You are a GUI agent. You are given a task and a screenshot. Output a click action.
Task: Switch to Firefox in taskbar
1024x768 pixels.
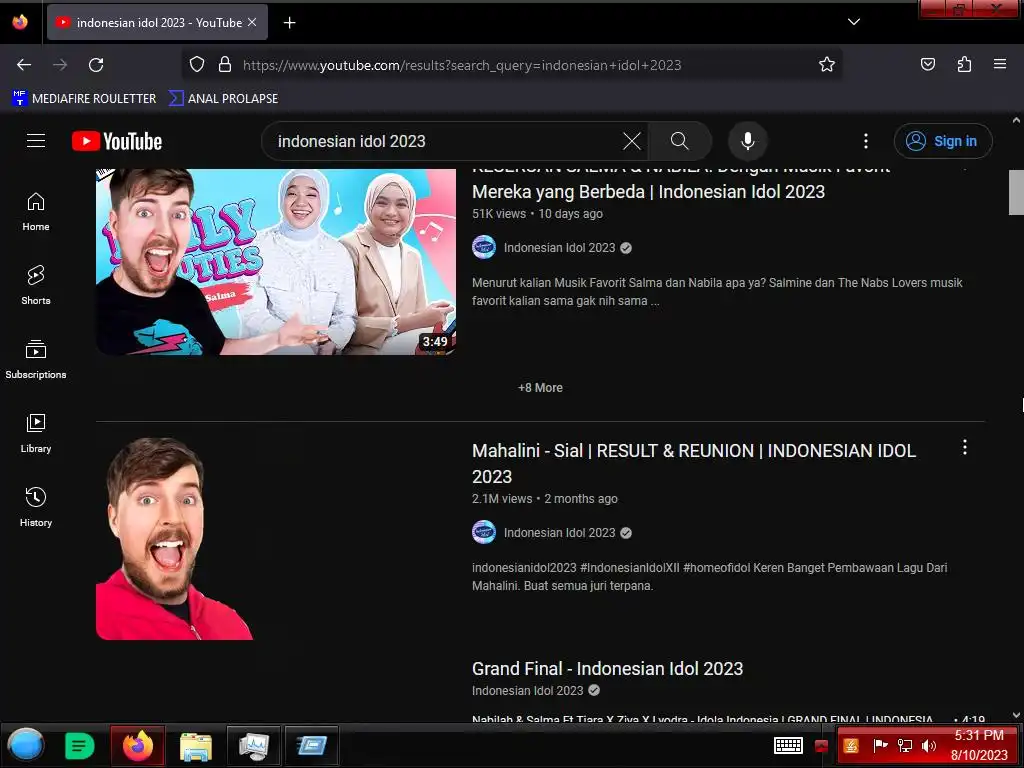click(137, 745)
